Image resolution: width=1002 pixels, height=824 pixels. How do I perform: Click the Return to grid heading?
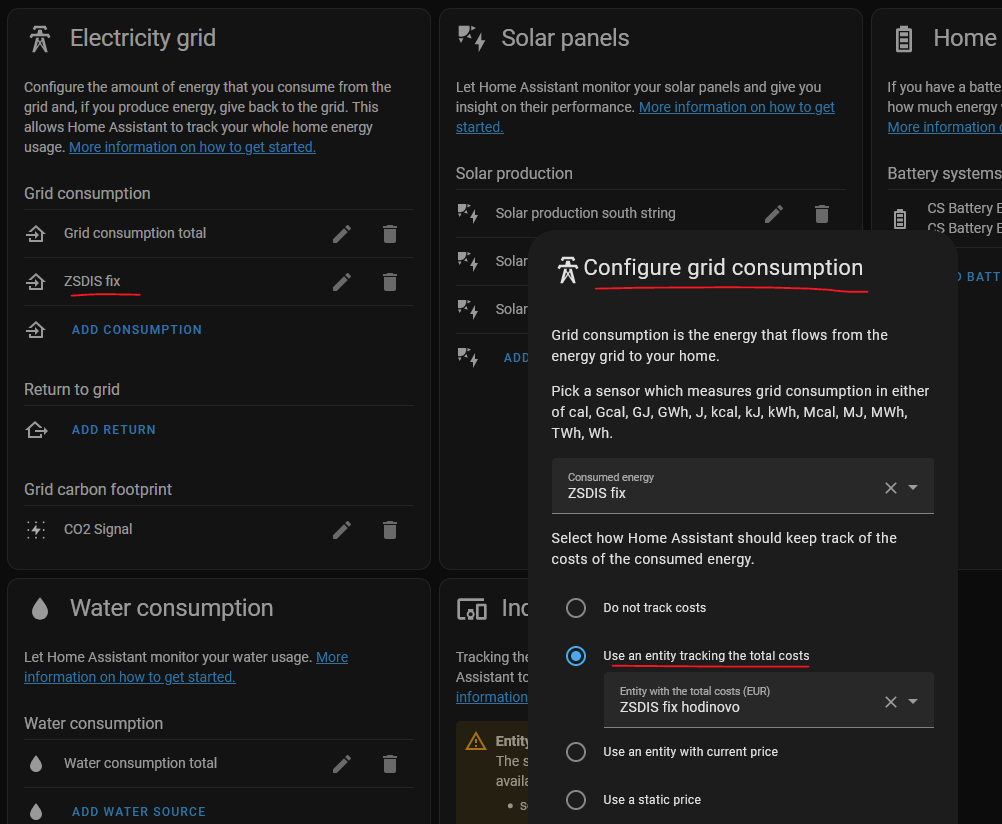72,389
